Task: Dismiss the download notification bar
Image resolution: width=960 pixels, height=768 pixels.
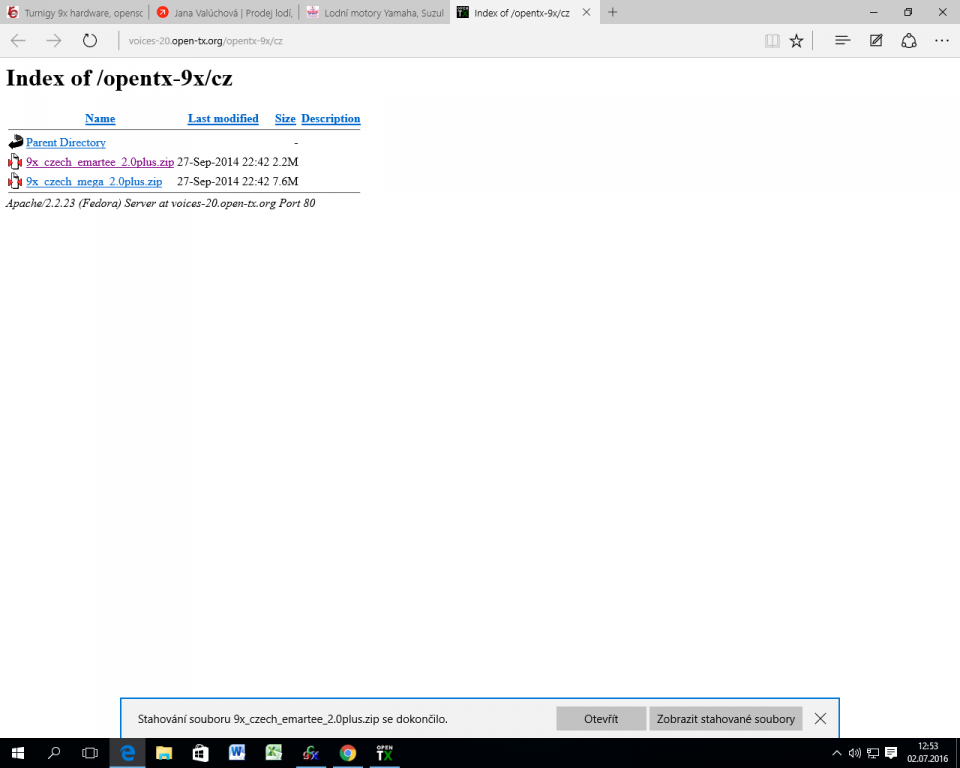Action: 820,719
